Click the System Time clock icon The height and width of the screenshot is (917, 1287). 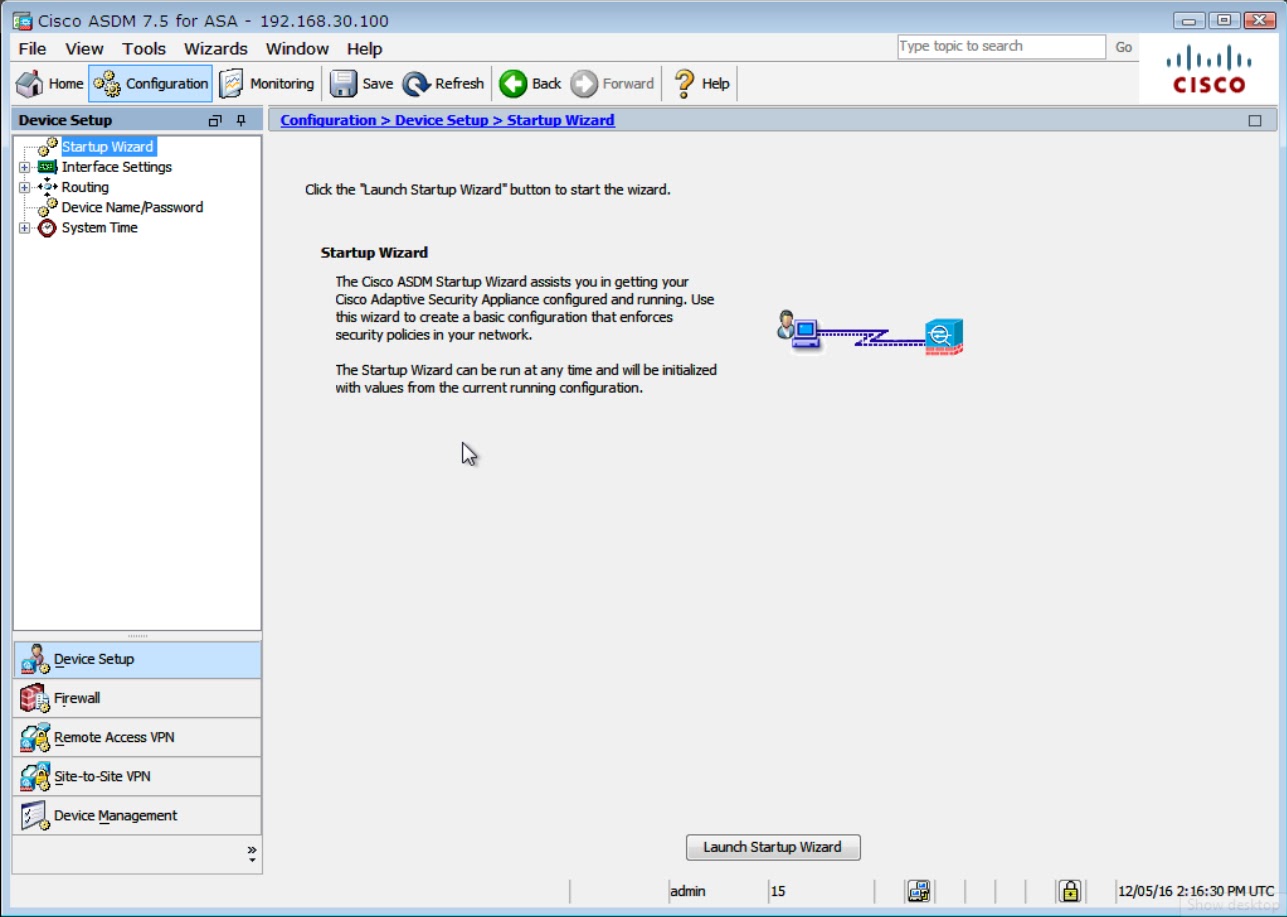coord(47,228)
